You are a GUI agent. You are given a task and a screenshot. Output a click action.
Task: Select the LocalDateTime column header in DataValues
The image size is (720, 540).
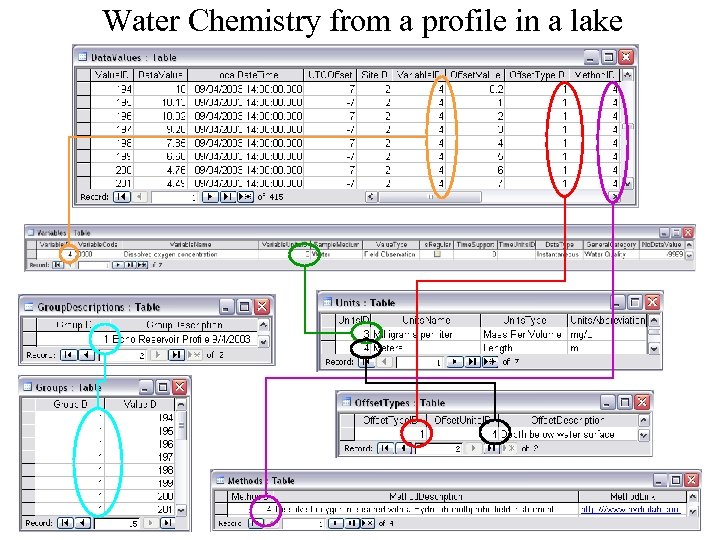(x=245, y=74)
